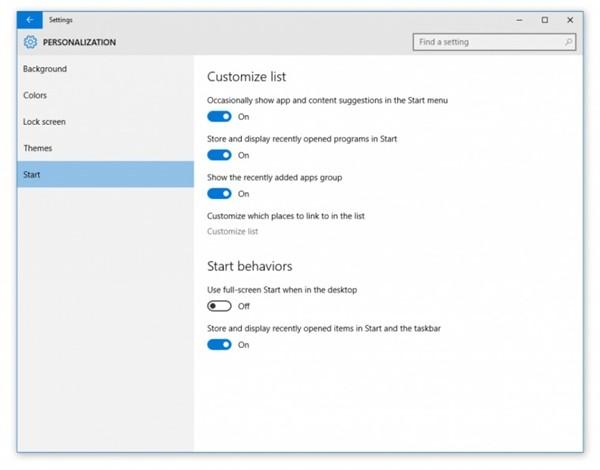
Task: Enable full-screen Start in the desktop
Action: (x=219, y=306)
